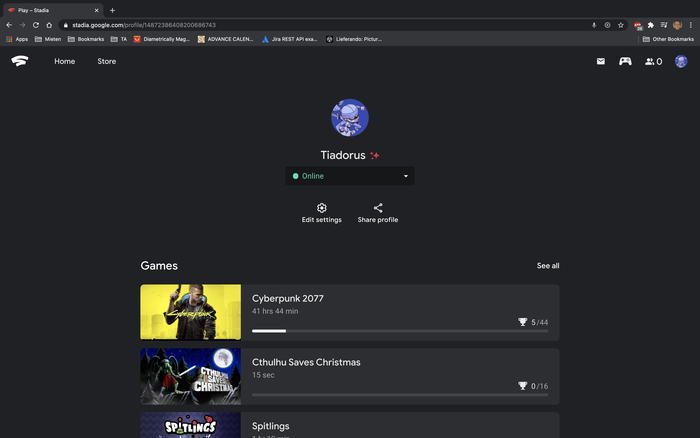700x438 pixels.
Task: Click the Cyberpunk 2077 achievement progress bar
Action: pos(400,331)
